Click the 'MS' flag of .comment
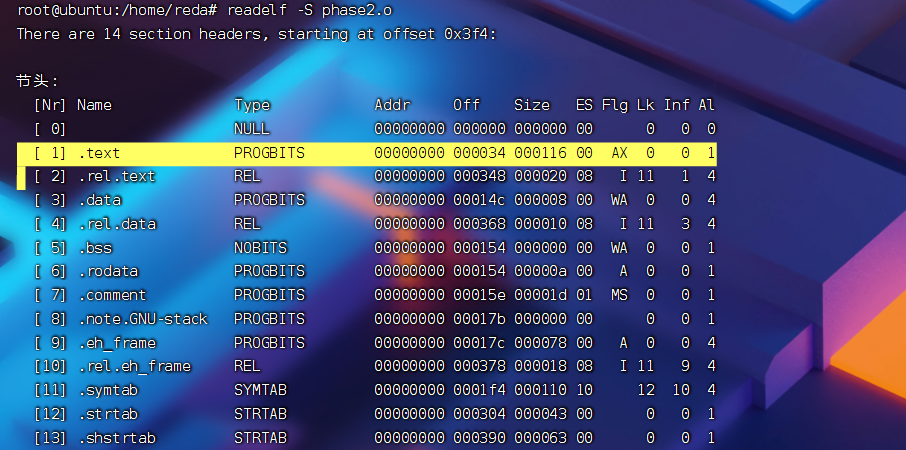The image size is (906, 450). coord(619,295)
